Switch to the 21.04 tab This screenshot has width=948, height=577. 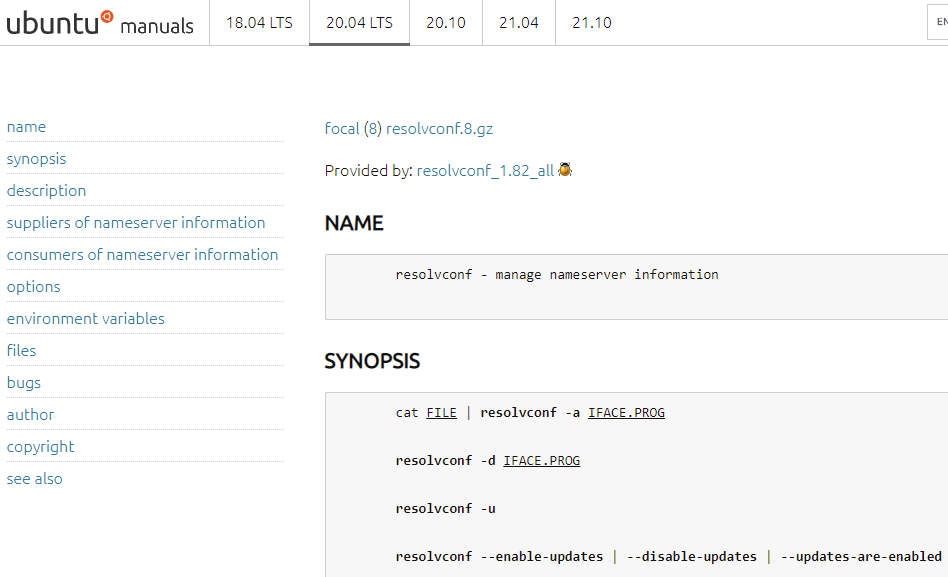(x=519, y=23)
